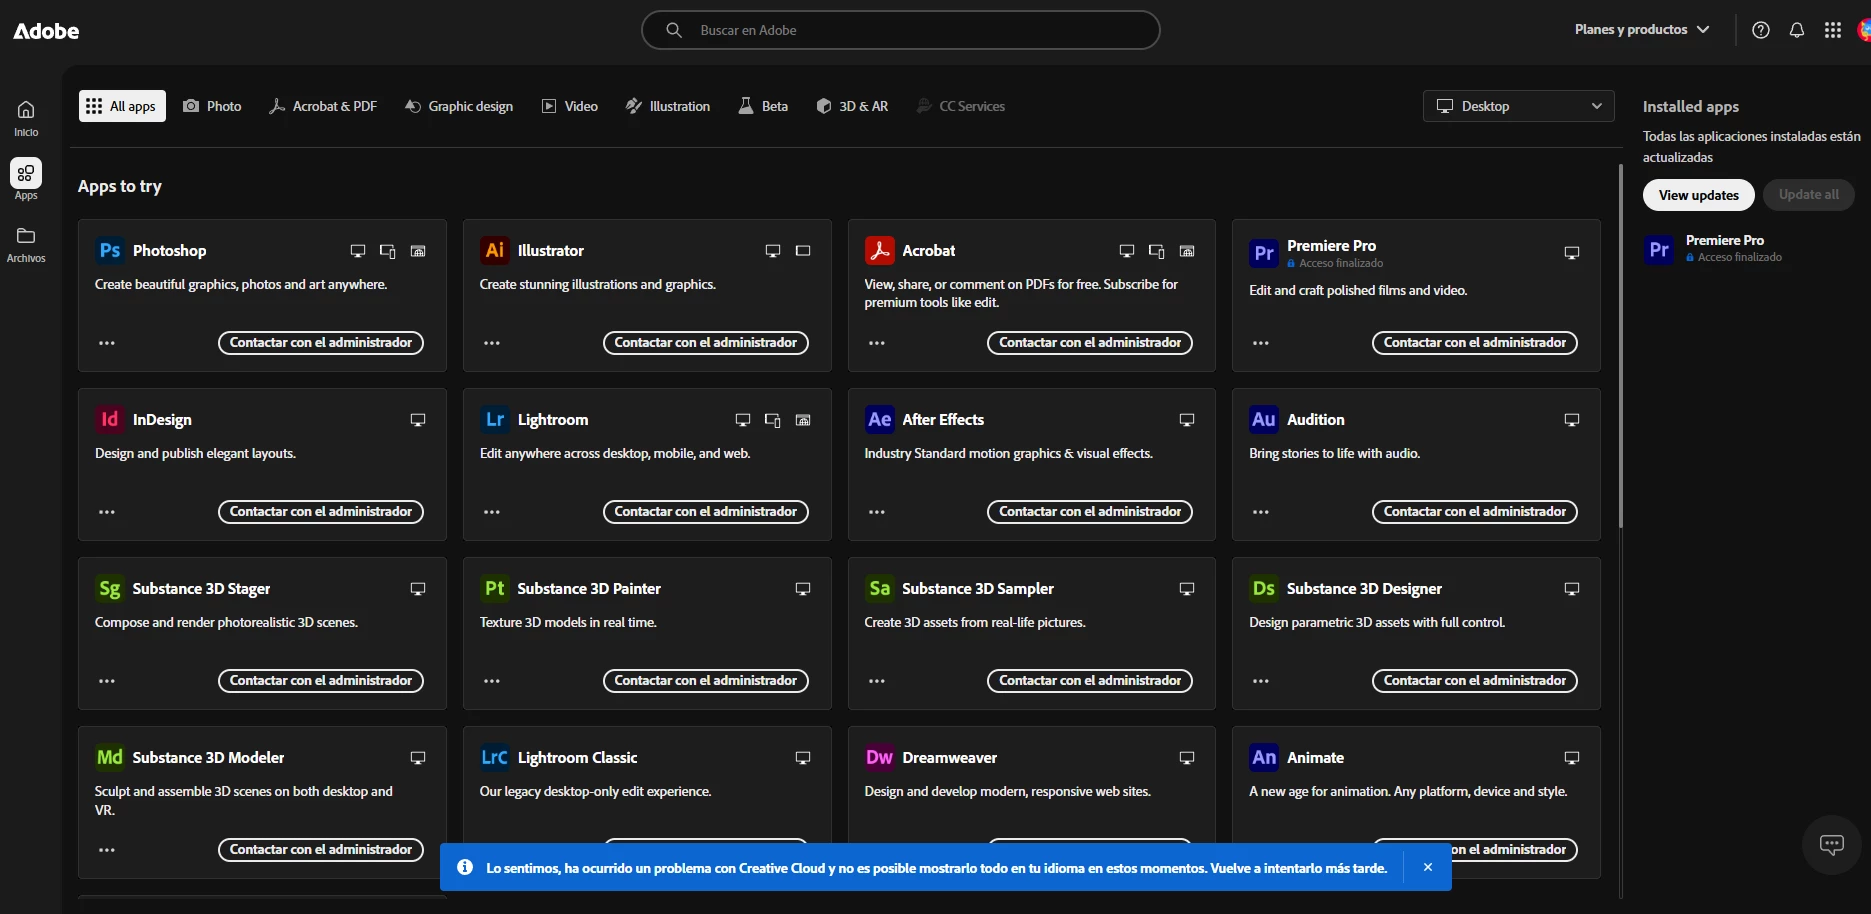Click the Acrobat app icon
The width and height of the screenshot is (1871, 914).
tap(879, 250)
